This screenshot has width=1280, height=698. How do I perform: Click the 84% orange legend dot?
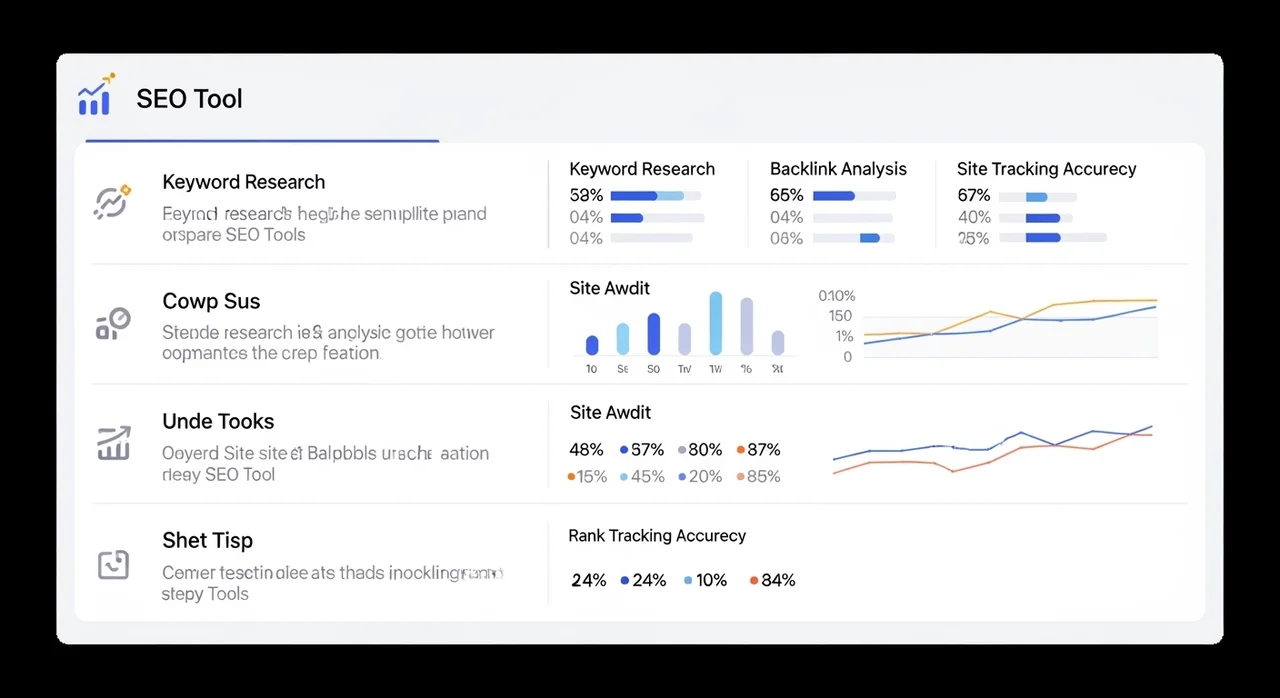tap(752, 580)
